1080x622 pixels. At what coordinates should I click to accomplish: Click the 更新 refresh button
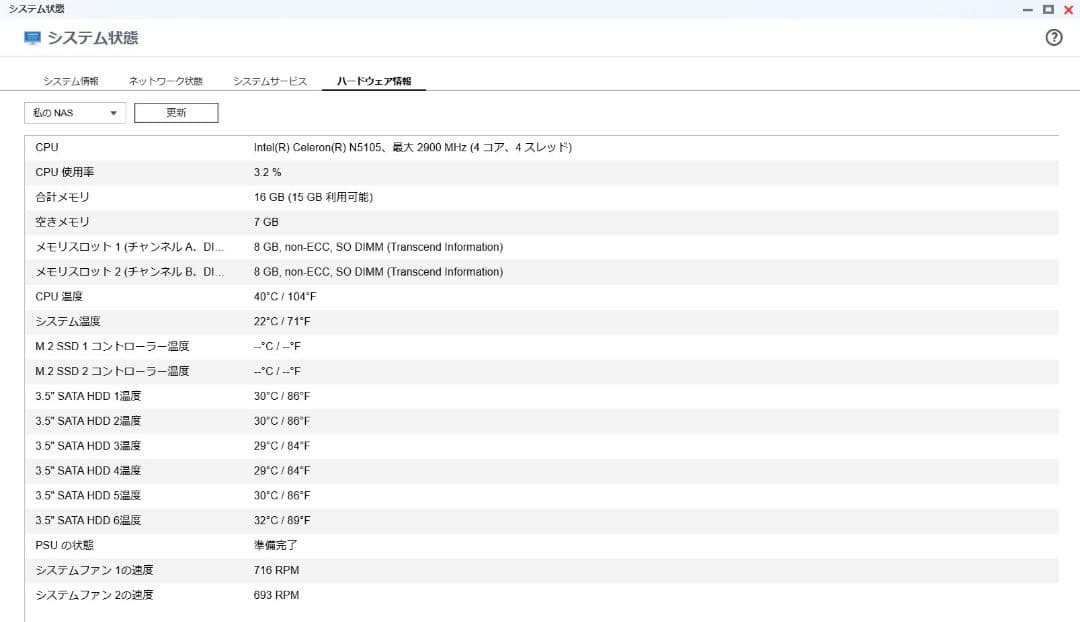[x=176, y=113]
